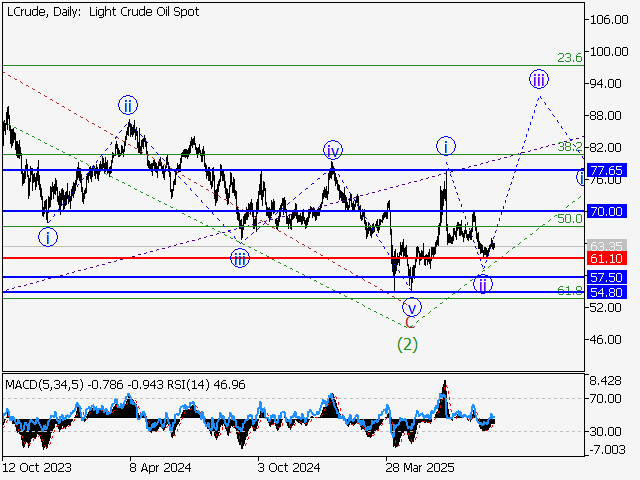Click wave i label above the 77.65 spike
640x480 pixels.
click(446, 146)
